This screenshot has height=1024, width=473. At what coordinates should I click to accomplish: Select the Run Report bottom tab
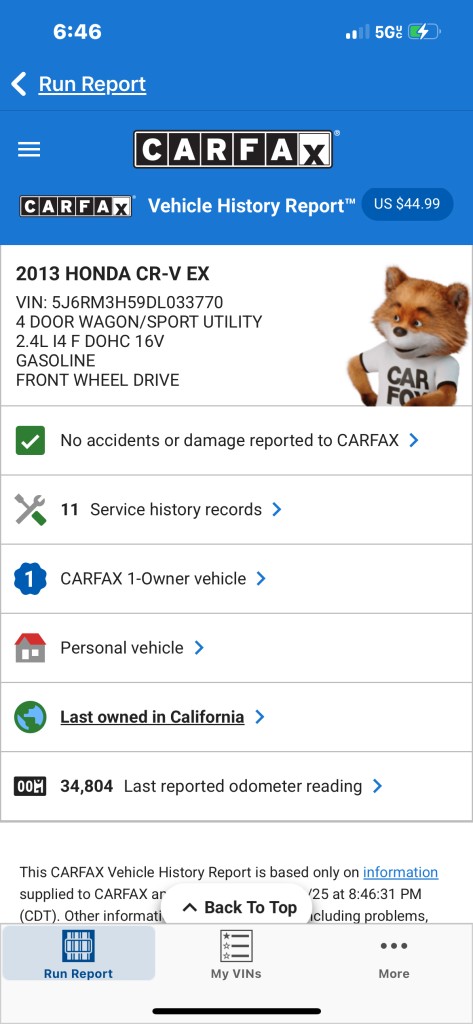click(x=78, y=953)
